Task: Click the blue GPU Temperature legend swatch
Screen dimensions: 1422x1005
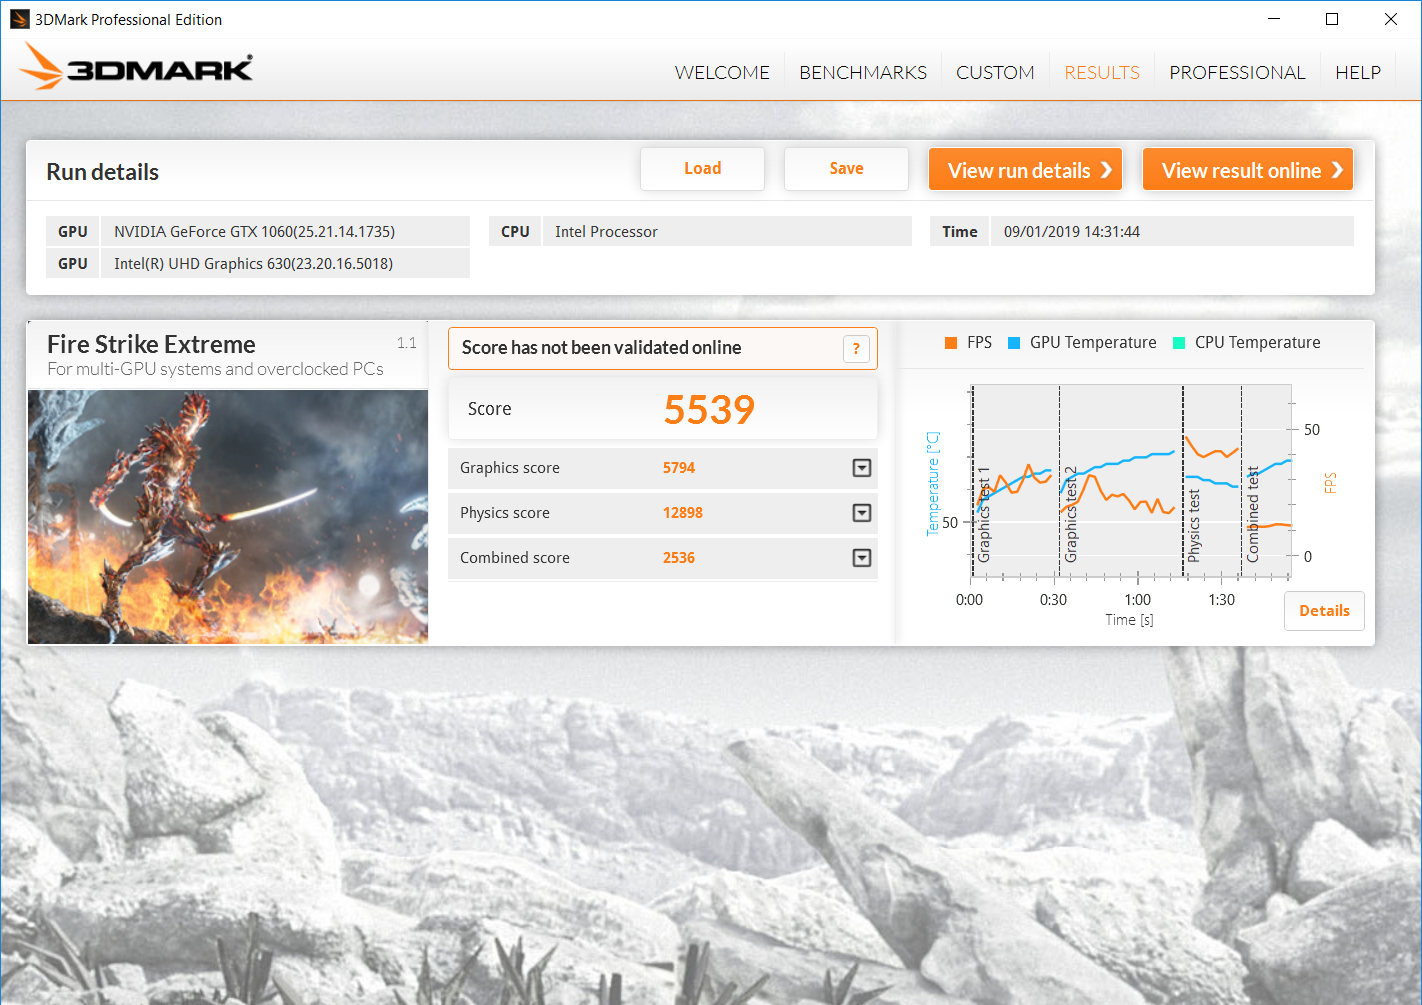Action: click(1014, 343)
